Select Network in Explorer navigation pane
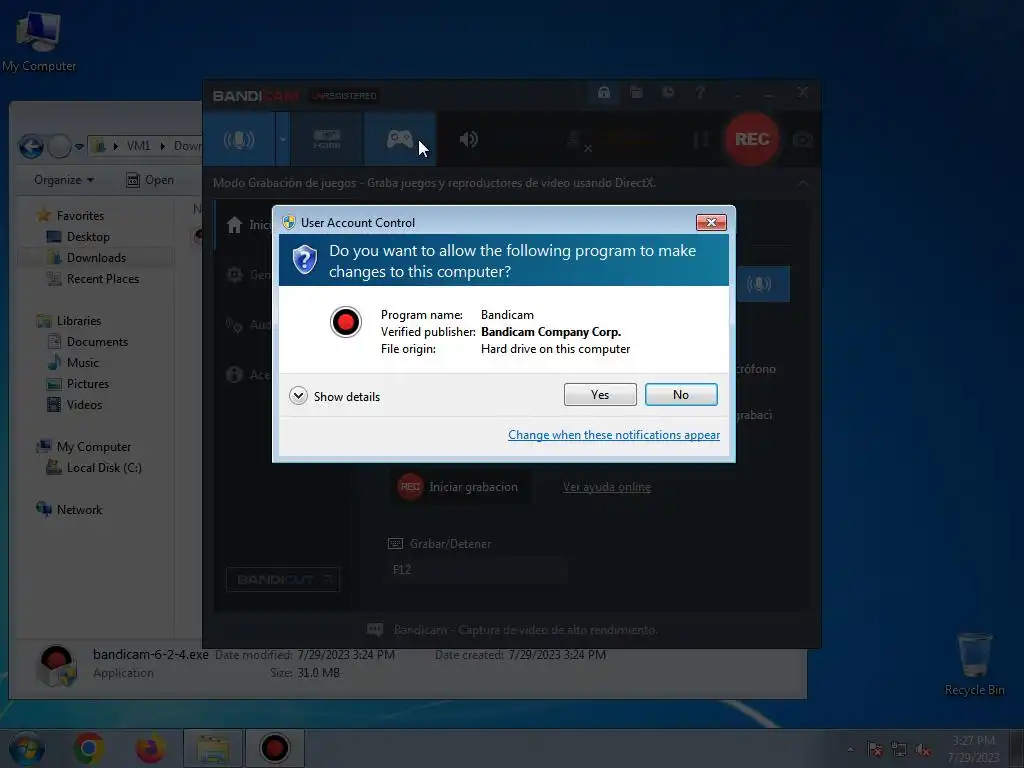 pyautogui.click(x=69, y=509)
